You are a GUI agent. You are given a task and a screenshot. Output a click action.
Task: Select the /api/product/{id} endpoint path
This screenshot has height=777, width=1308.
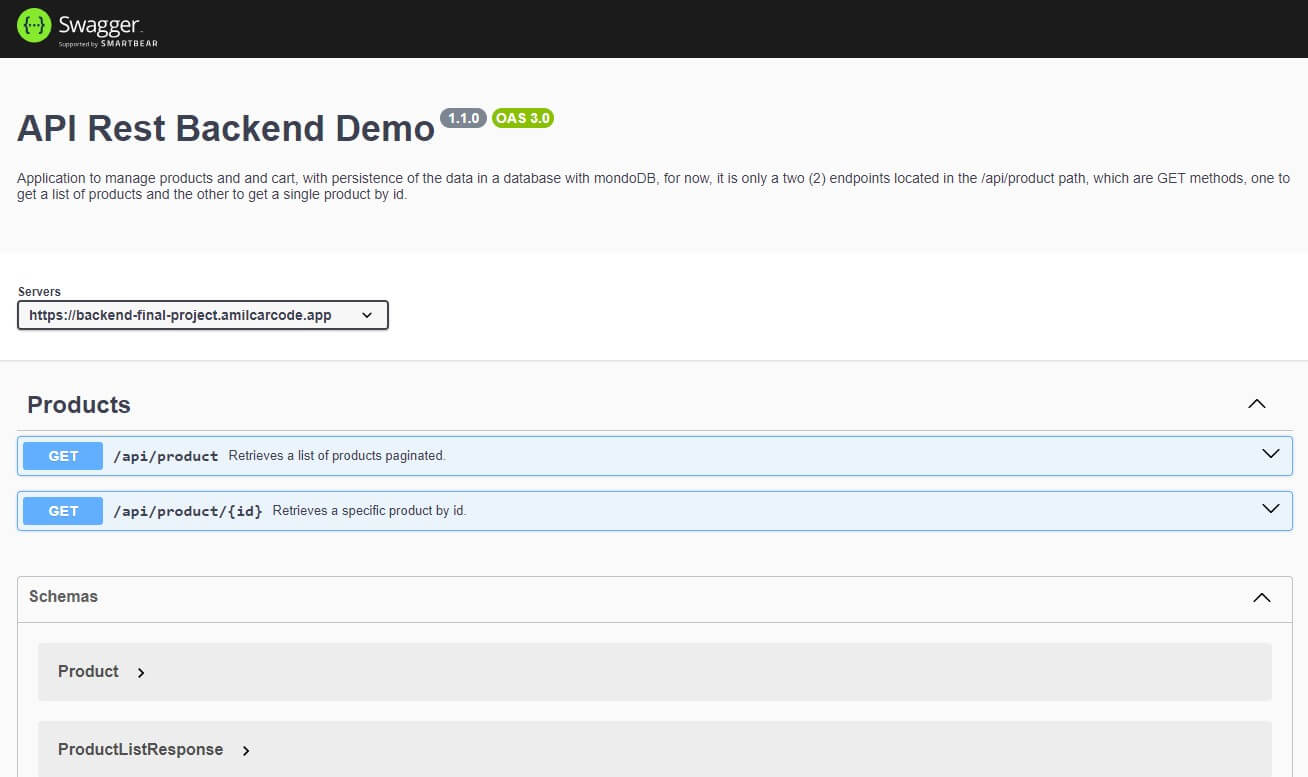click(x=187, y=511)
